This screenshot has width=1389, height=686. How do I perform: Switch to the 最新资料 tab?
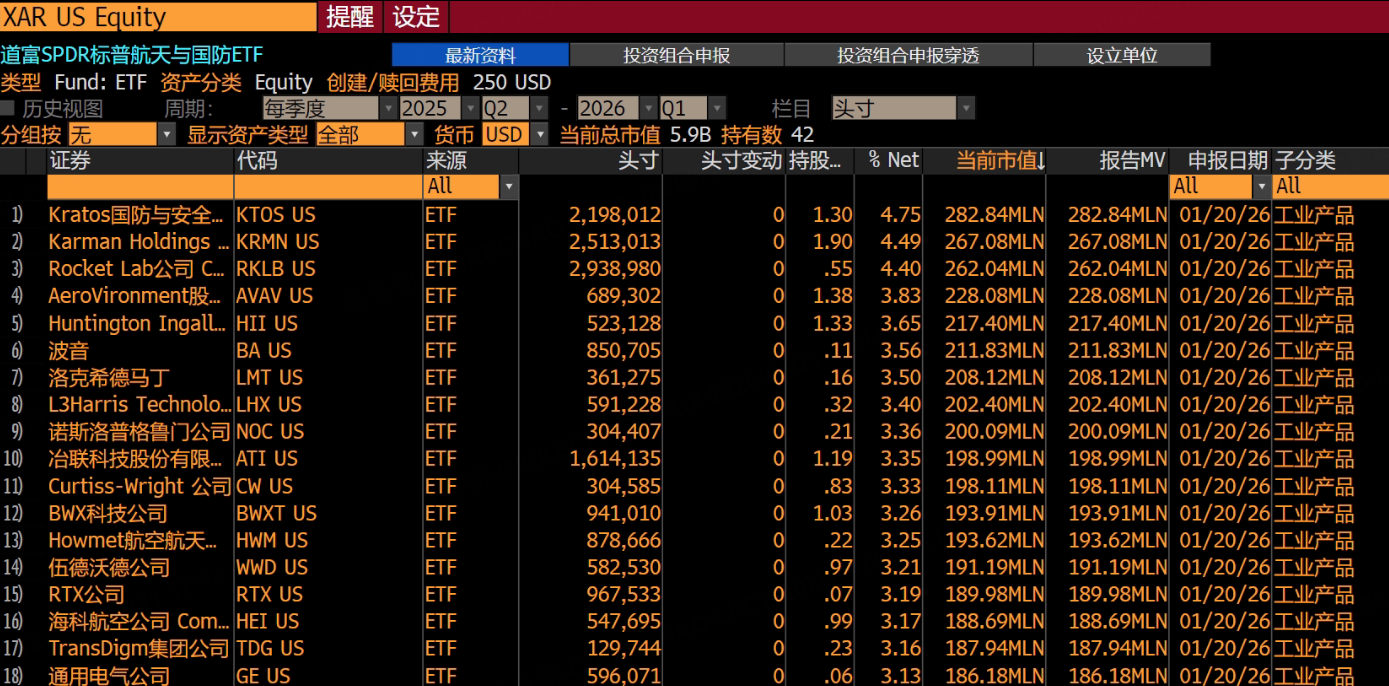click(480, 55)
